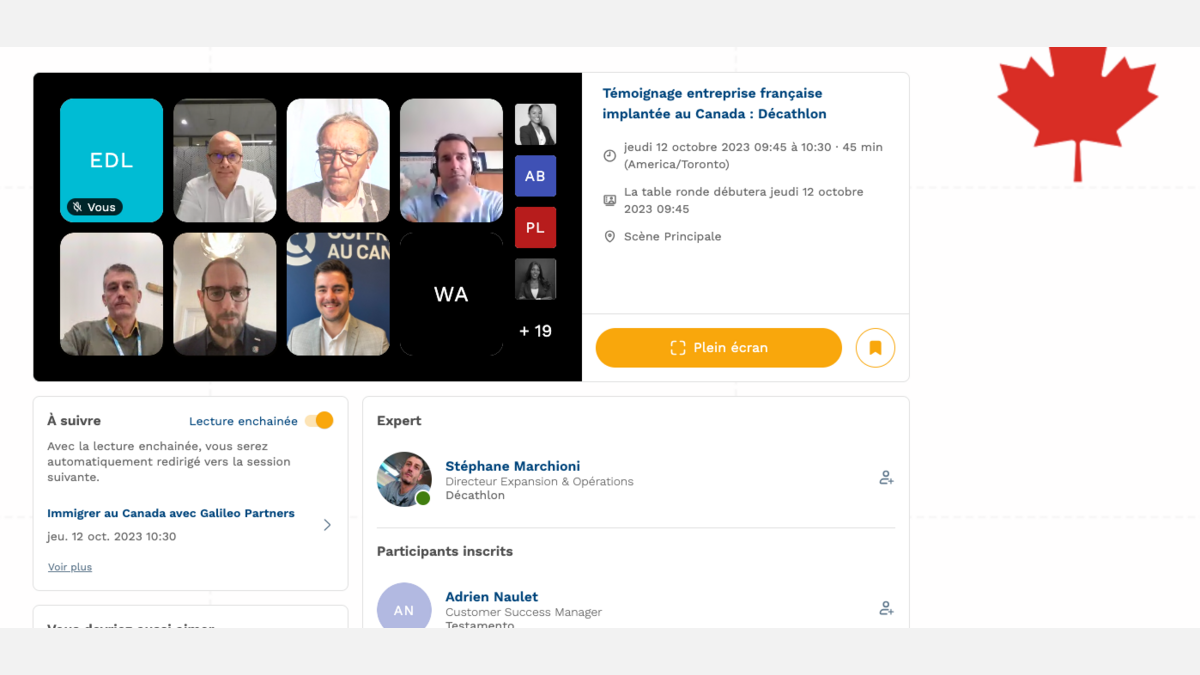The width and height of the screenshot is (1200, 675).
Task: Click the AN avatar for Adrien Naulet
Action: pyautogui.click(x=404, y=607)
